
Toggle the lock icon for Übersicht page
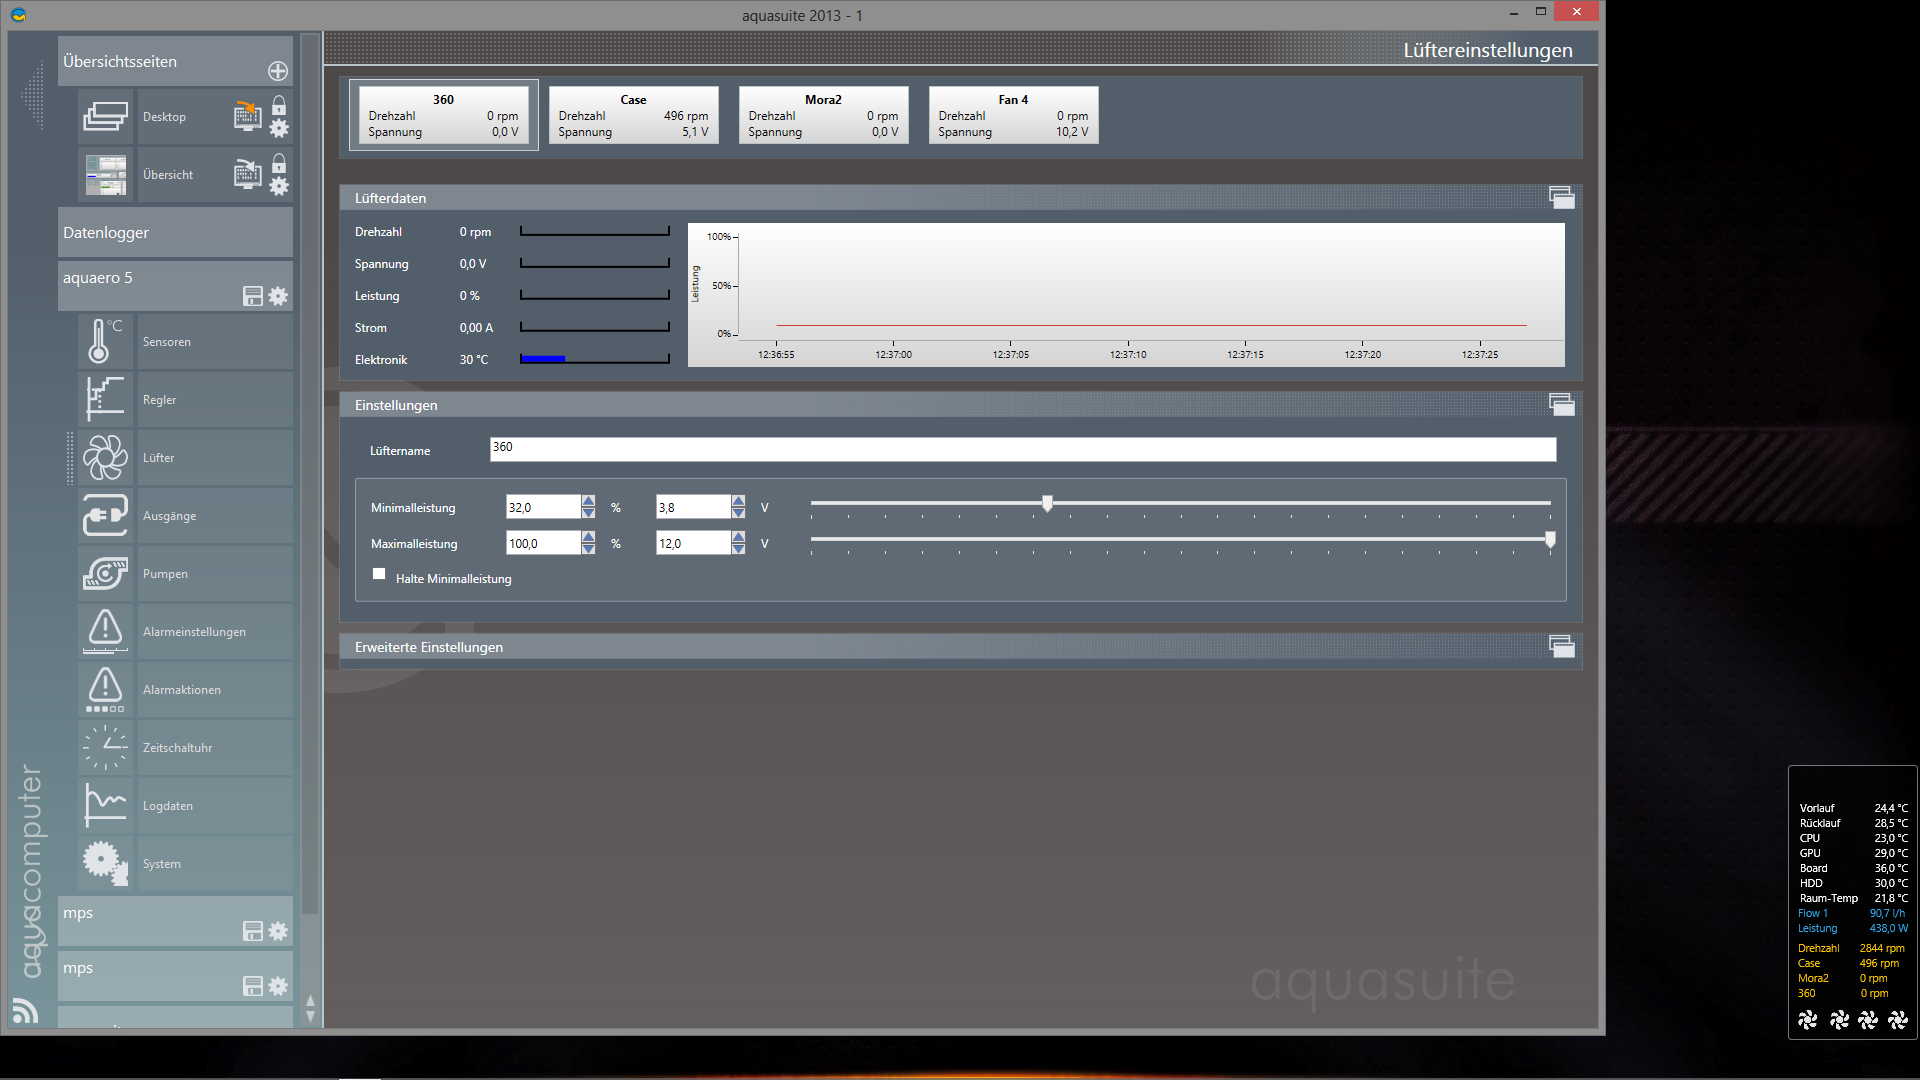(x=279, y=163)
